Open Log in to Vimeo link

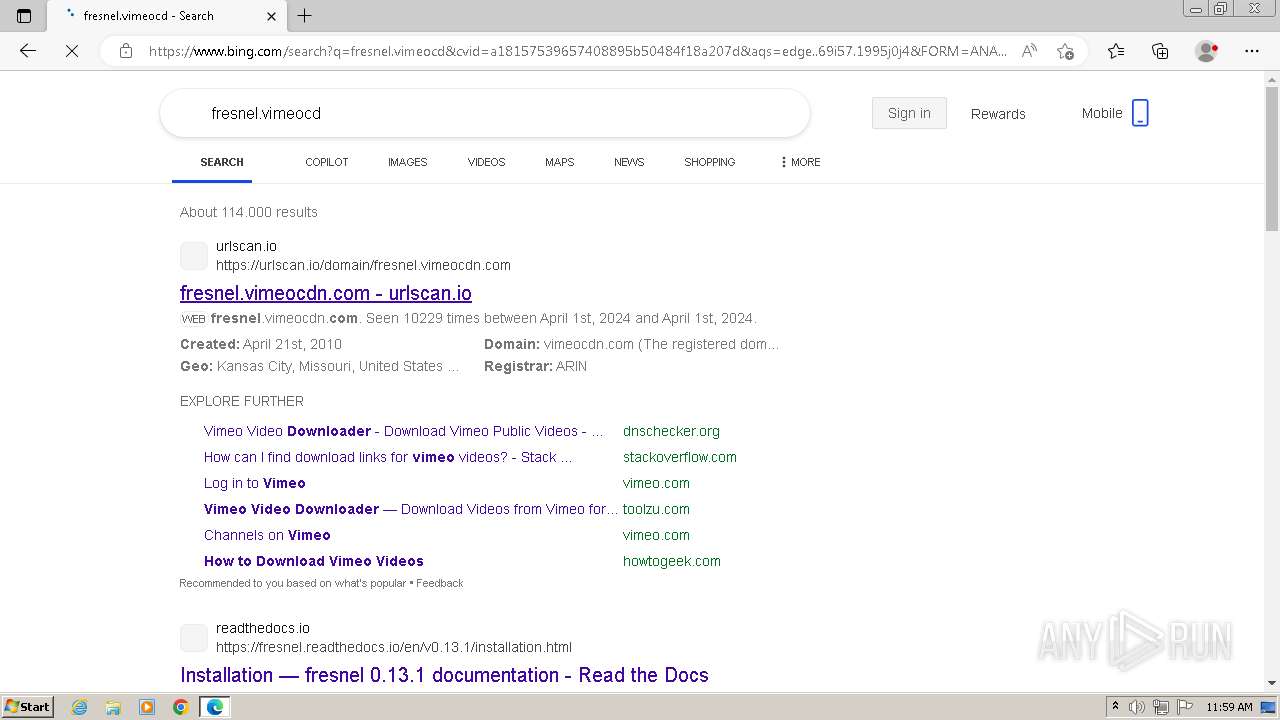tap(255, 483)
